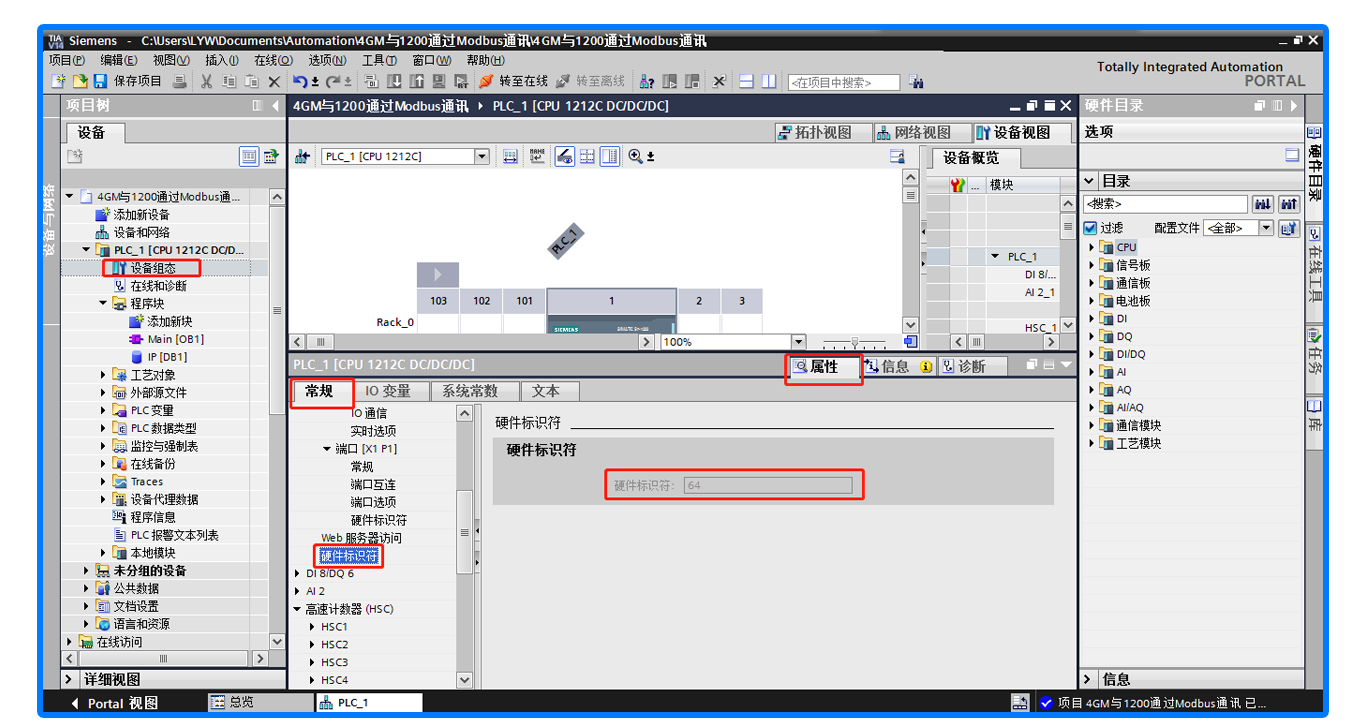Collapse the 项目树 panel with arrow icon
This screenshot has width=1366, height=728.
[277, 105]
